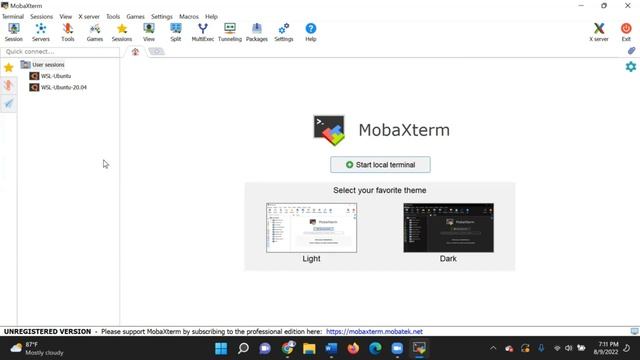Open File Explorer from the taskbar
Image resolution: width=640 pixels, height=360 pixels.
(309, 348)
